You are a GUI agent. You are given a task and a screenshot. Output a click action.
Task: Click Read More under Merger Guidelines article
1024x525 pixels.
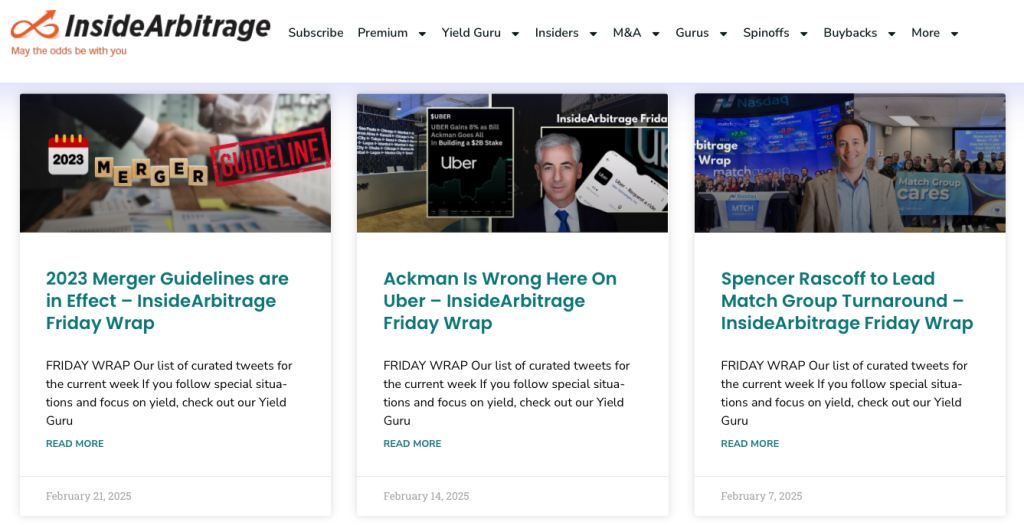75,444
